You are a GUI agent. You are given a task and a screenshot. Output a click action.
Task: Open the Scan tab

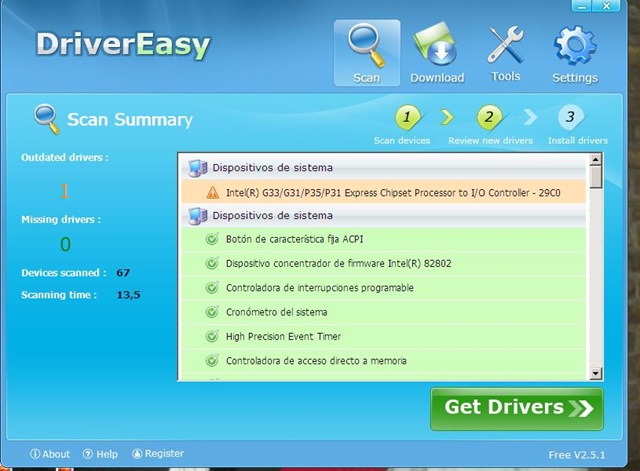click(367, 53)
